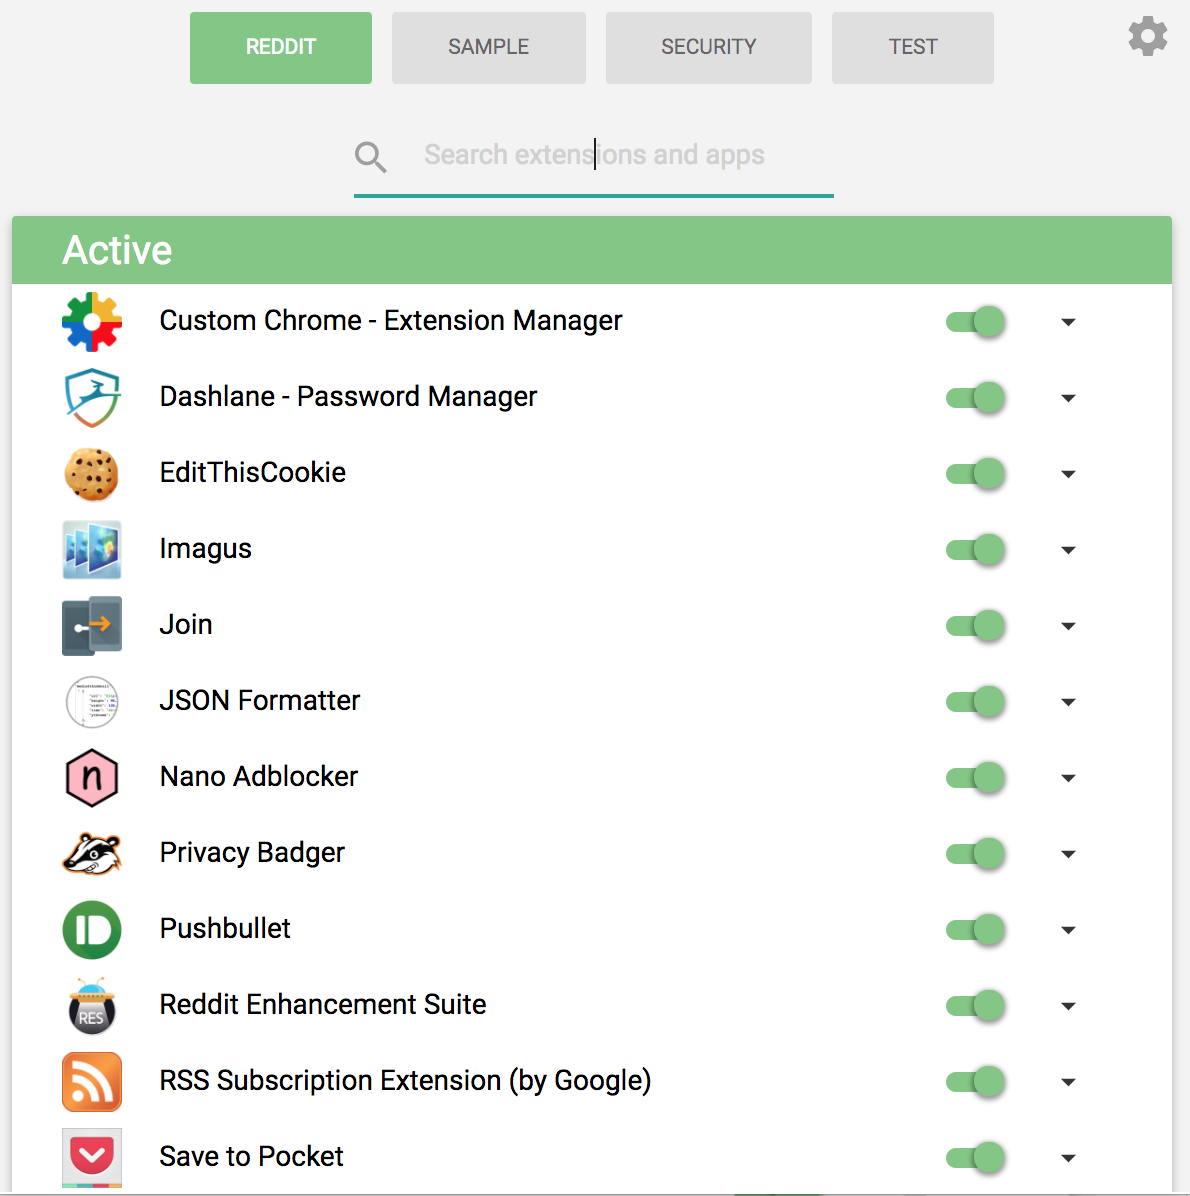Switch to the TEST profile tab
This screenshot has width=1190, height=1196.
(x=912, y=47)
